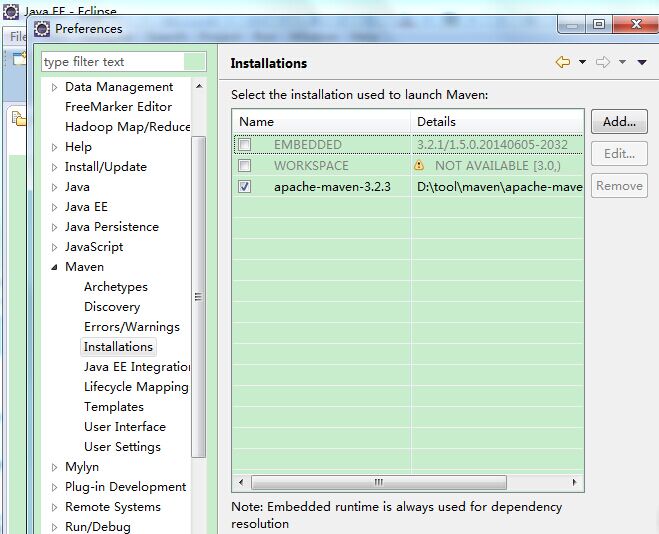Expand the Java EE tree node
The height and width of the screenshot is (534, 659).
pyautogui.click(x=54, y=207)
